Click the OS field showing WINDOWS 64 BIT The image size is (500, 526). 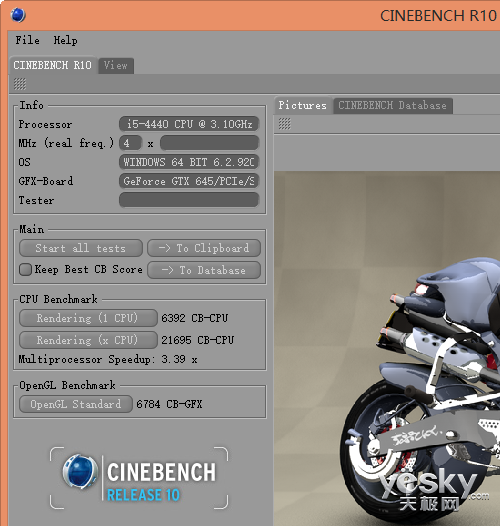[189, 162]
